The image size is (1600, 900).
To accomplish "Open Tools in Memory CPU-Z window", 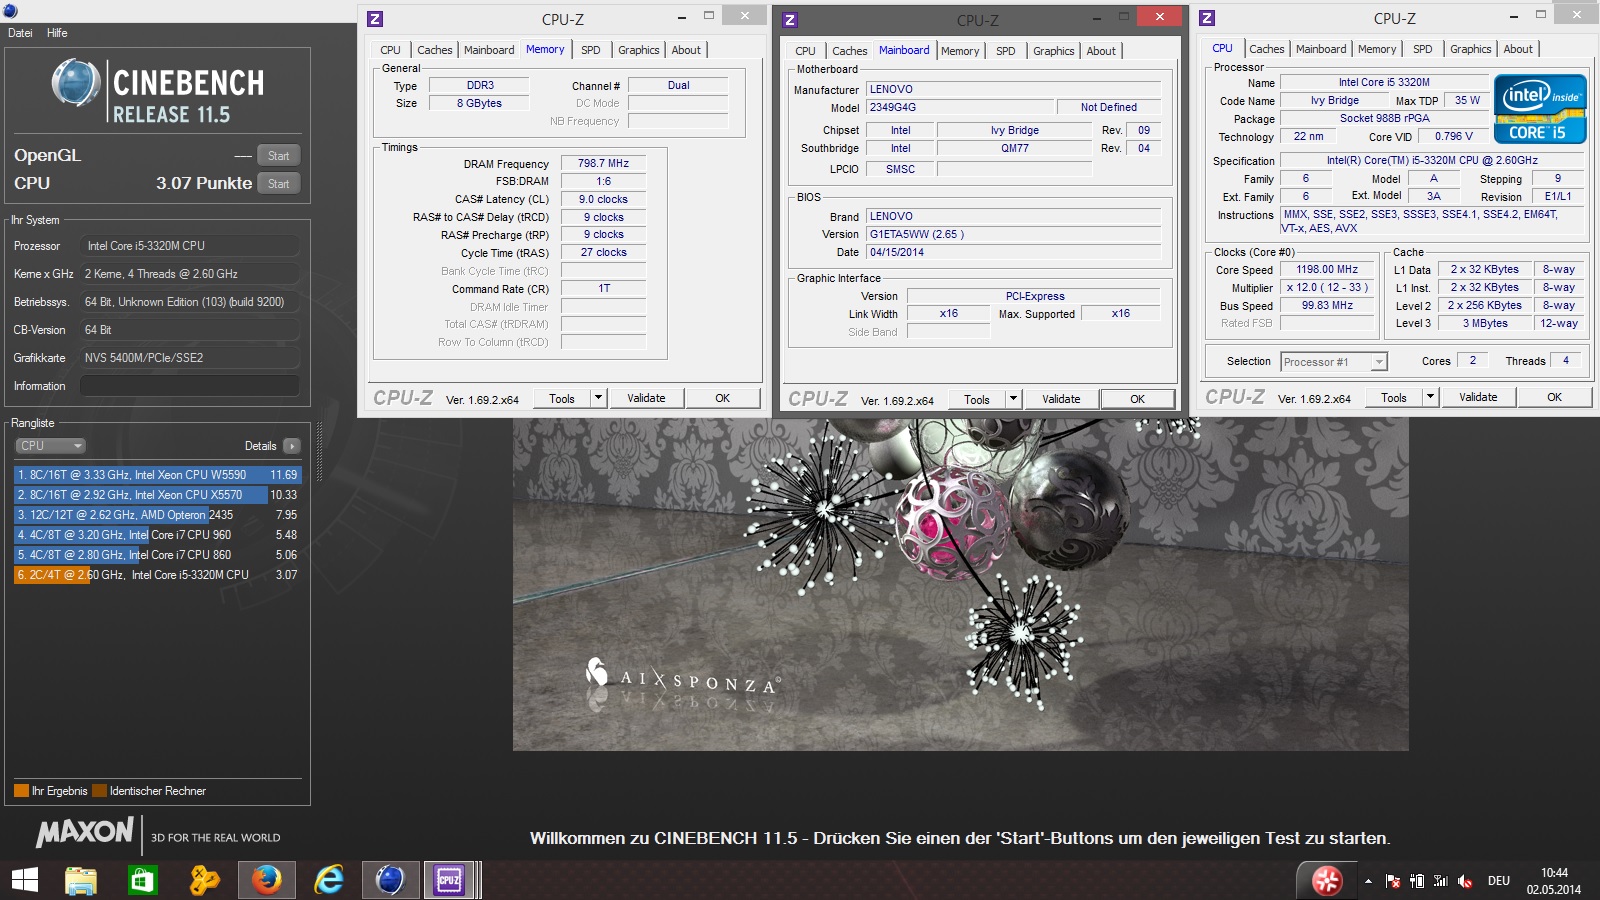I will pyautogui.click(x=562, y=398).
